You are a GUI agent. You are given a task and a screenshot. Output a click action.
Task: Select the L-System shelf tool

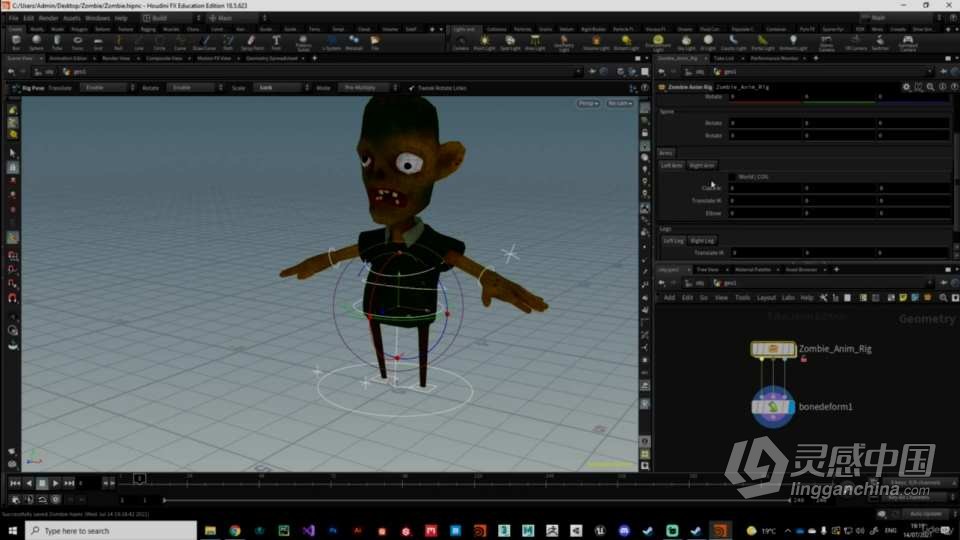pos(331,42)
